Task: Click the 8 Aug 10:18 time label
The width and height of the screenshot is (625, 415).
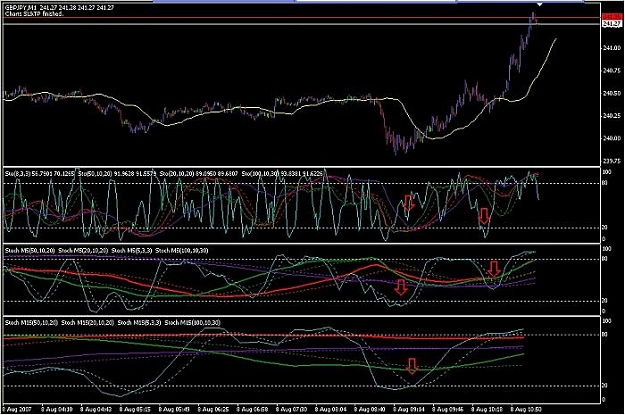Action: pyautogui.click(x=488, y=409)
